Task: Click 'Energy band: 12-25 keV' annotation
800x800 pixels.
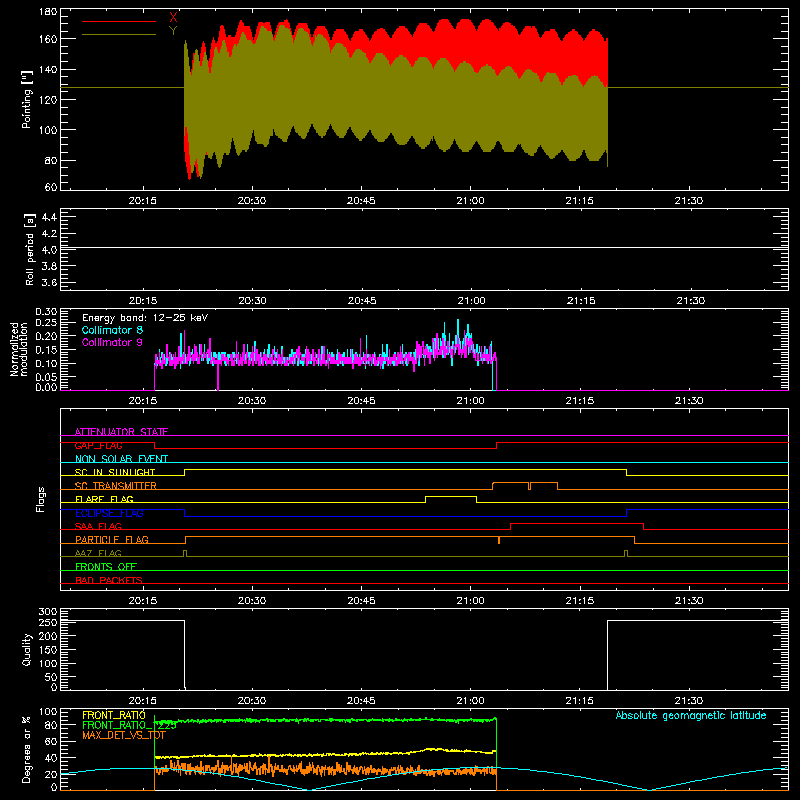Action: point(145,318)
